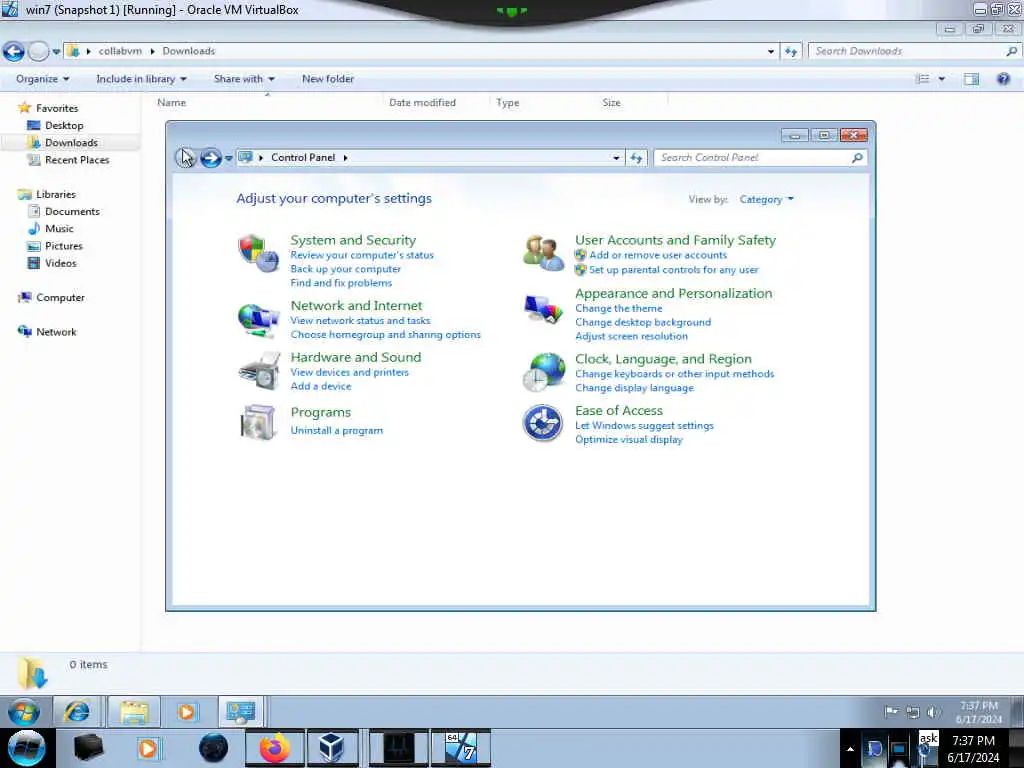Screen dimensions: 1024x768
Task: Click View network status and tasks
Action: tap(360, 321)
